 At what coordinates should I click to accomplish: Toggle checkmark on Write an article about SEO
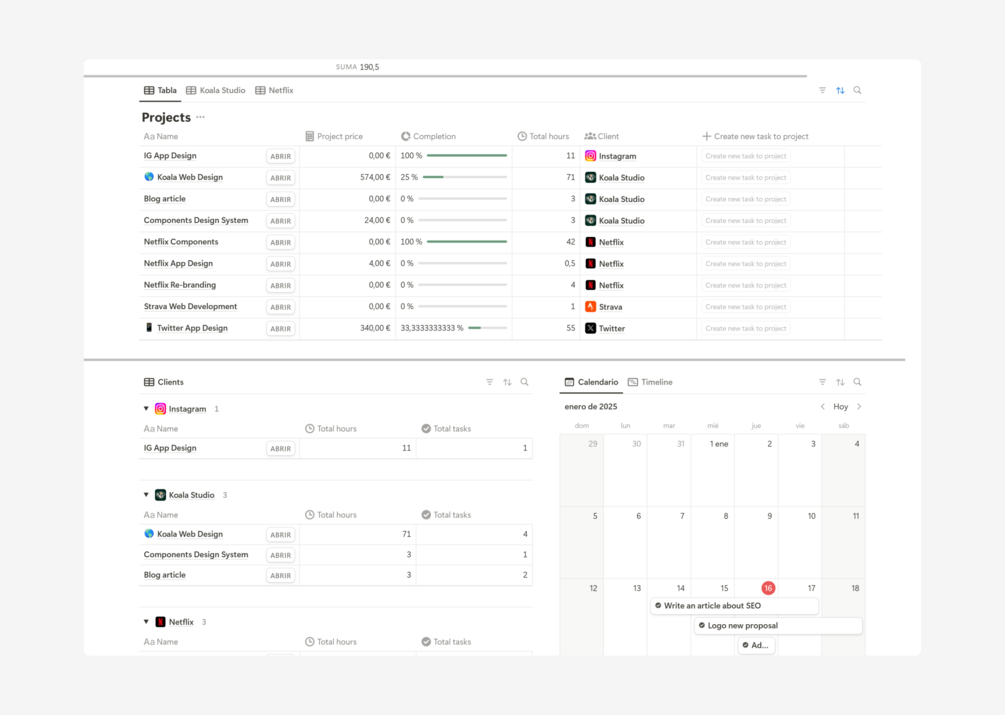point(658,605)
